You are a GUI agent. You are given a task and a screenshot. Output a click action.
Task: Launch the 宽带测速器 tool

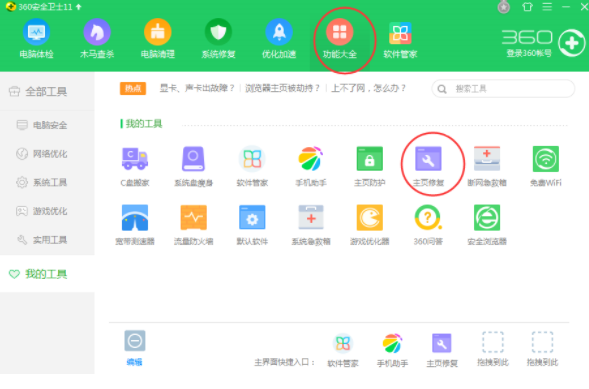(x=135, y=225)
